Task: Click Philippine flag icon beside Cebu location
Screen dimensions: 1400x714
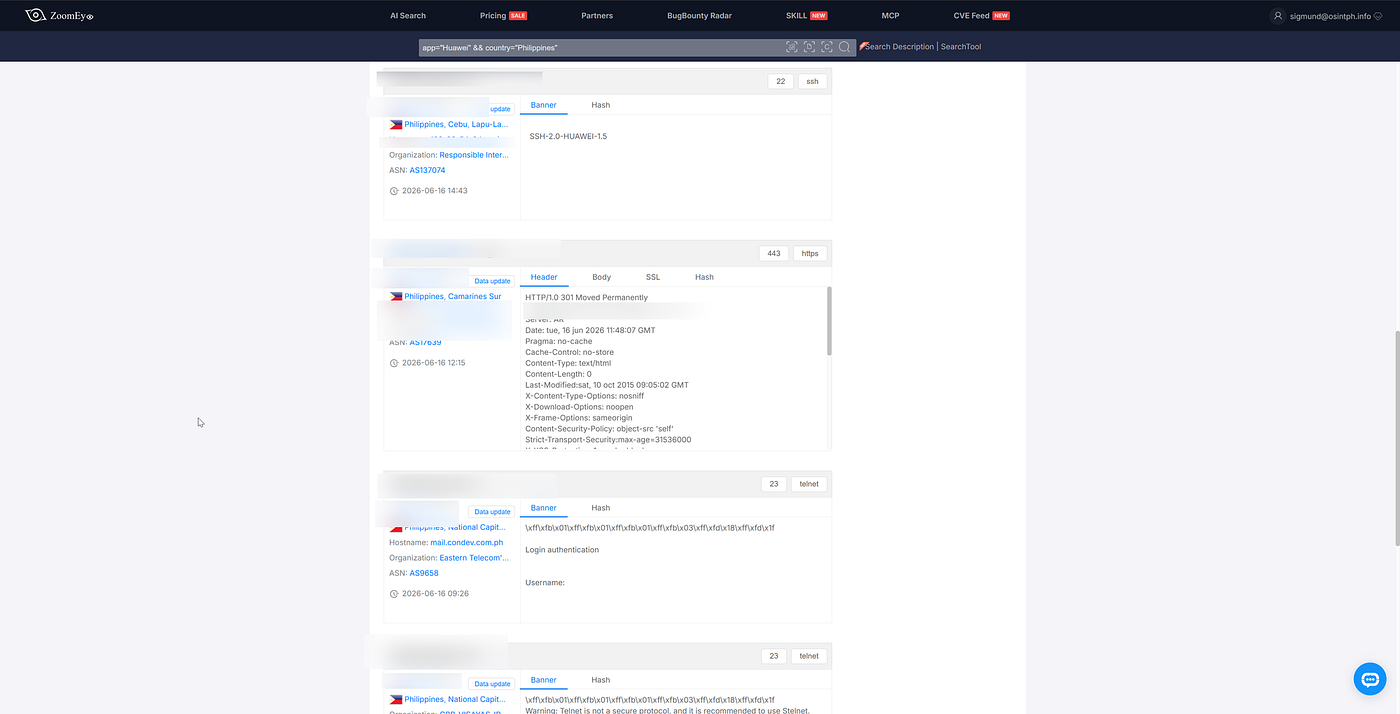Action: point(396,125)
